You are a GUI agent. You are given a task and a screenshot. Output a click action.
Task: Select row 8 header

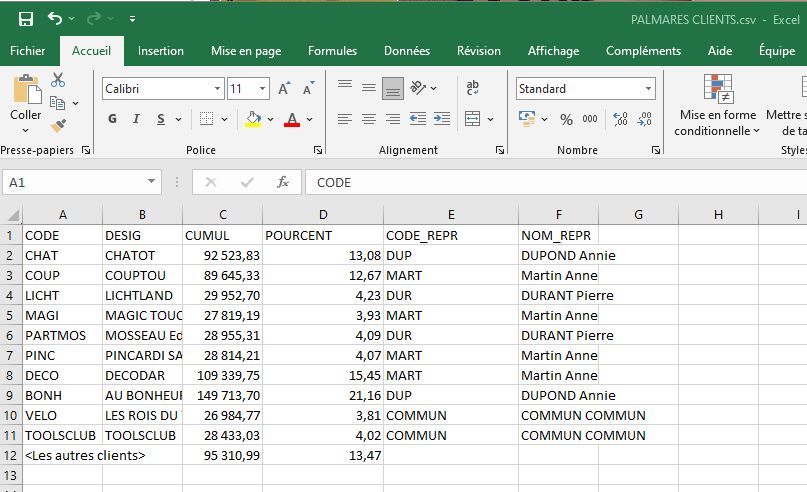[10, 376]
